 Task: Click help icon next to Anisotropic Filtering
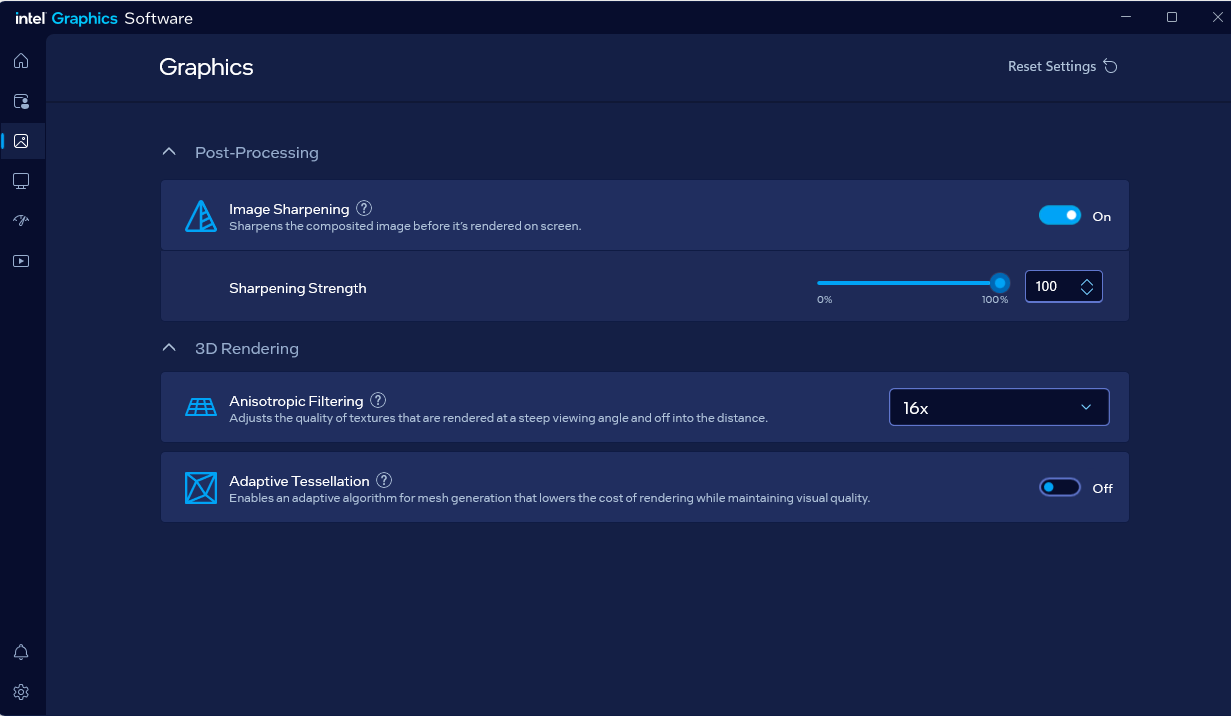[378, 401]
